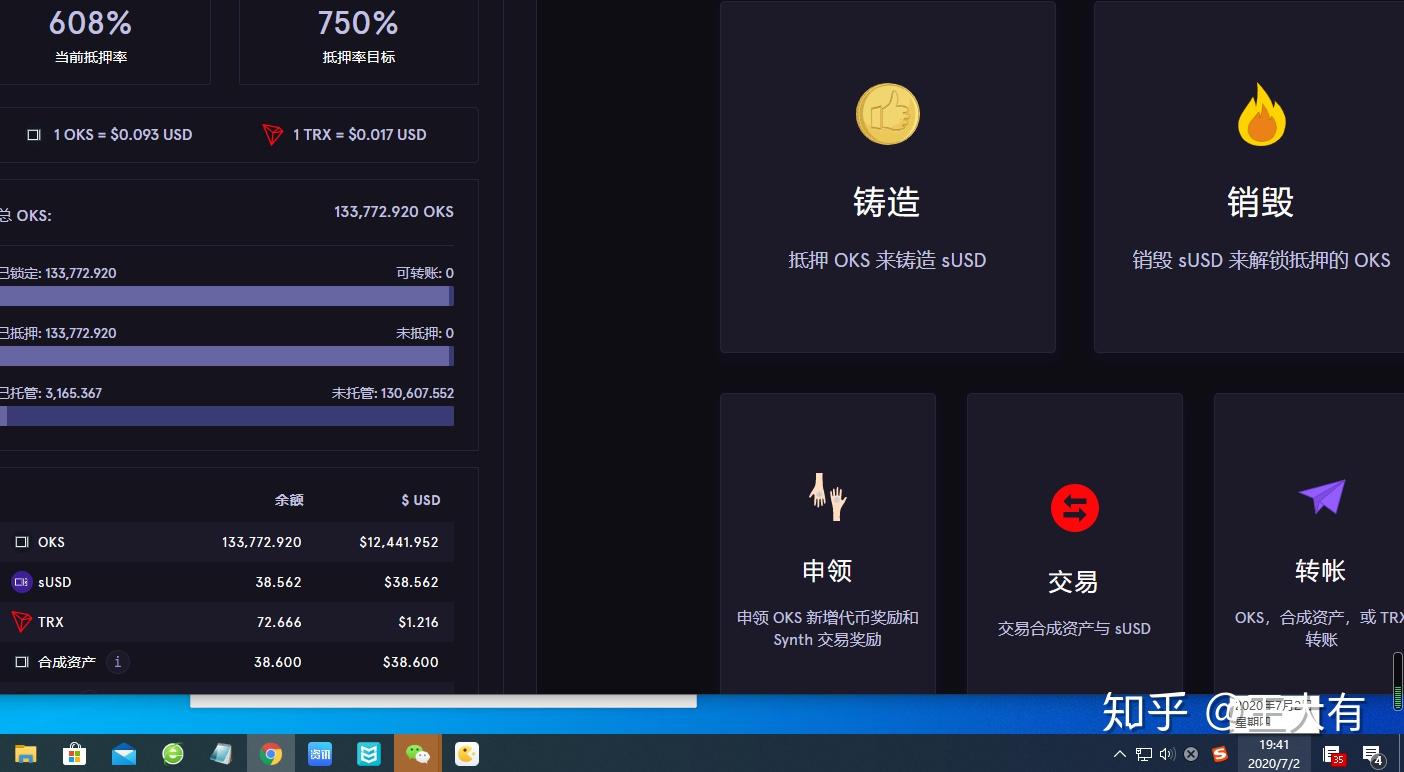
Task: Open the 铸造 (mint) card
Action: pyautogui.click(x=887, y=177)
